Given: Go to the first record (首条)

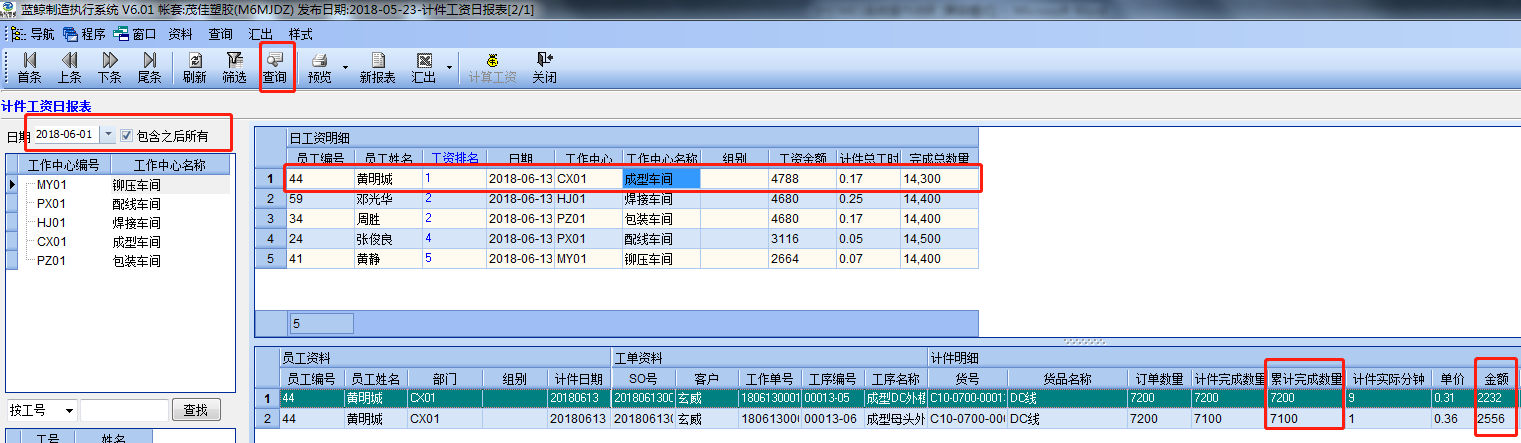Looking at the screenshot, I should click(x=29, y=67).
